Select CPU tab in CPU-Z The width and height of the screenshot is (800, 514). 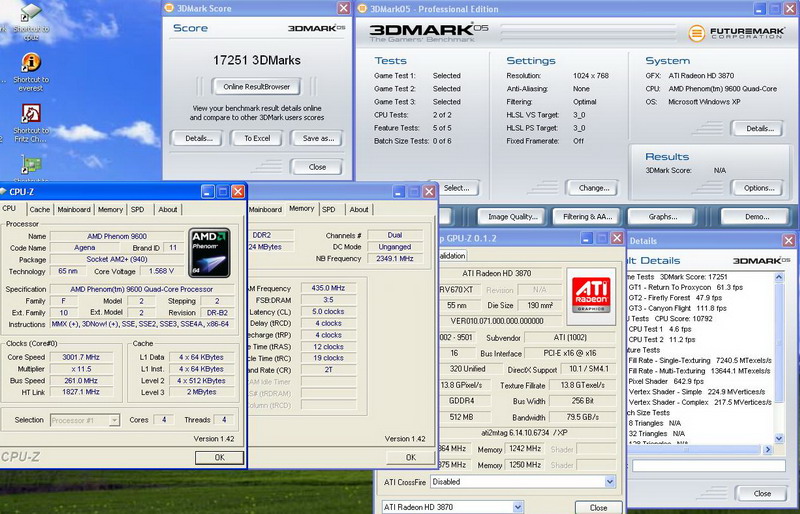point(9,208)
